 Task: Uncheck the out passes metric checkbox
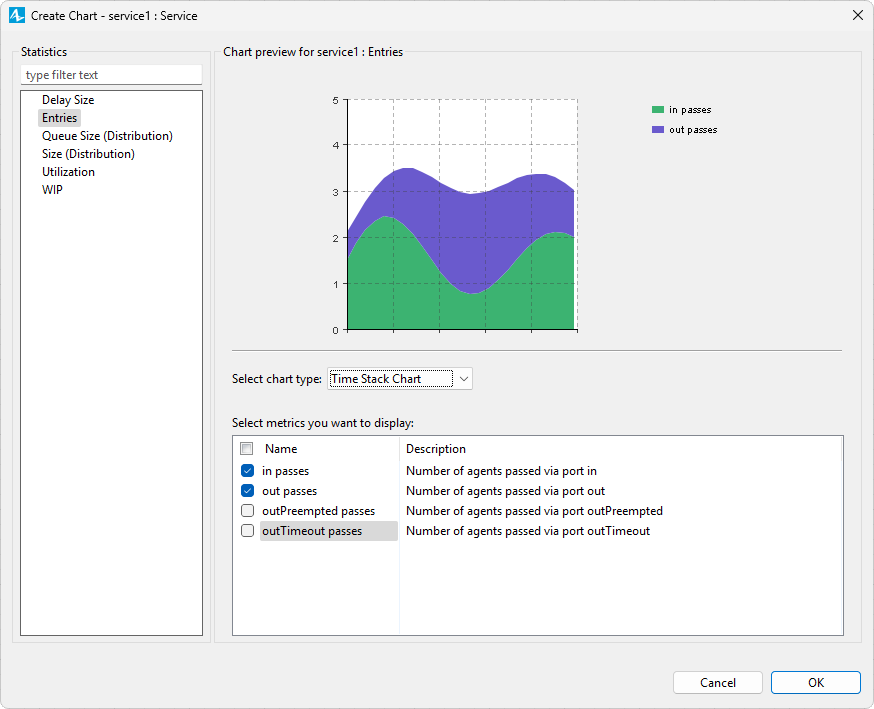(247, 491)
